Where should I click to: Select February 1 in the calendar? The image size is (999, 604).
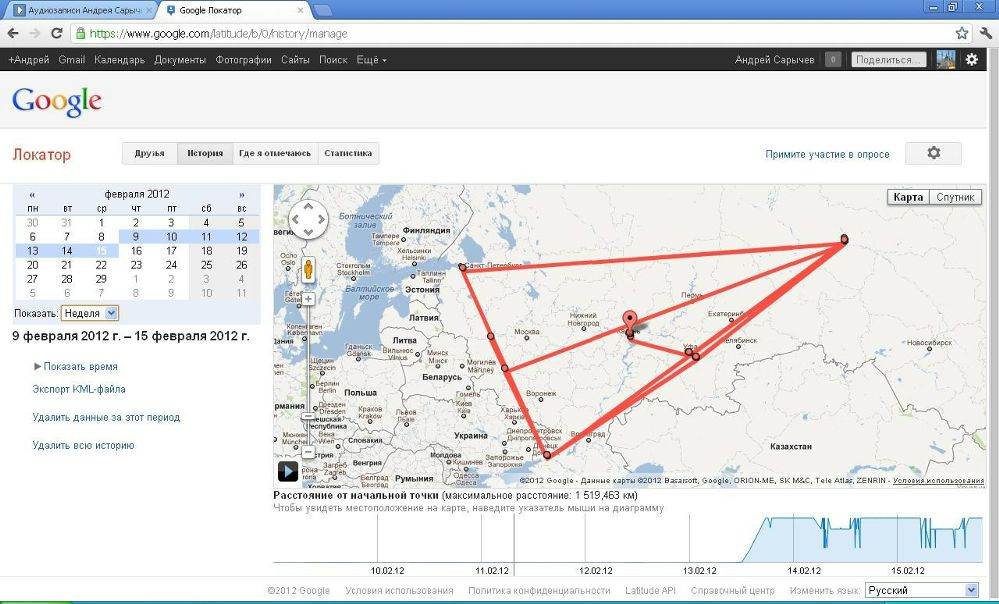coord(101,222)
